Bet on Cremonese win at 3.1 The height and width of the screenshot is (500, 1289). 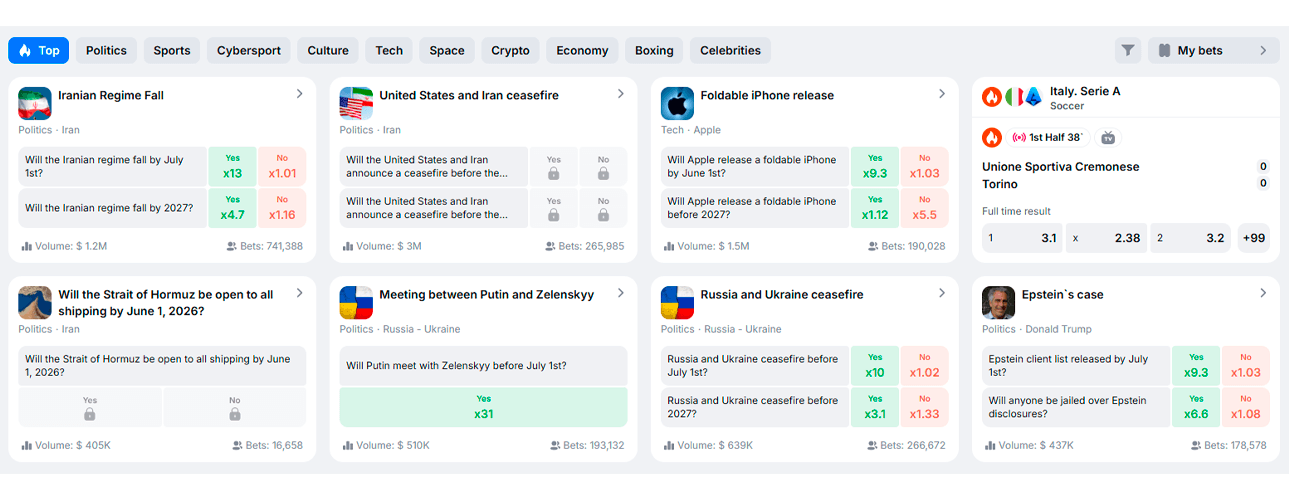pos(1022,238)
